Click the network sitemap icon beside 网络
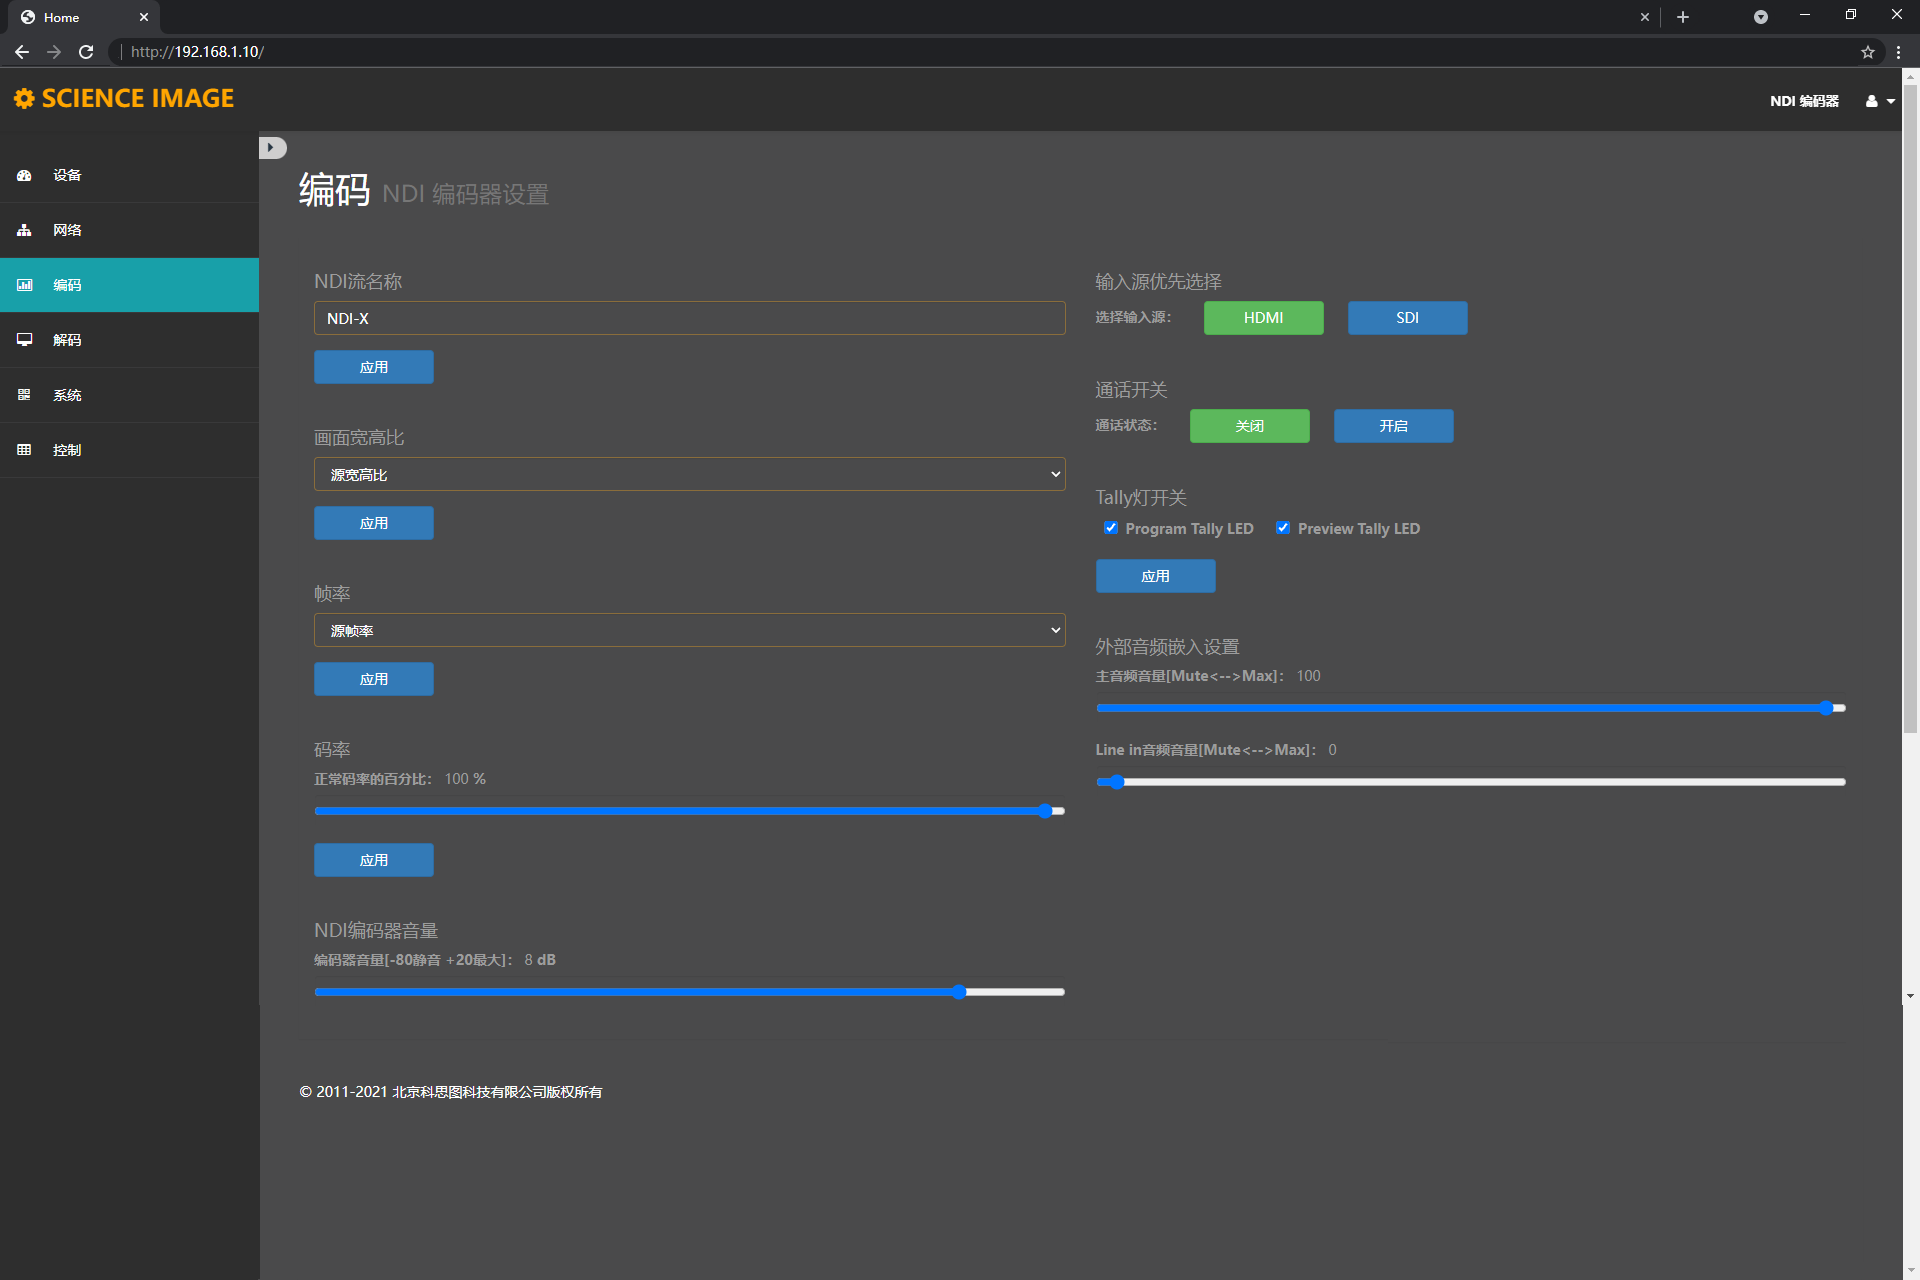Screen dimensions: 1920x1280 pyautogui.click(x=24, y=230)
